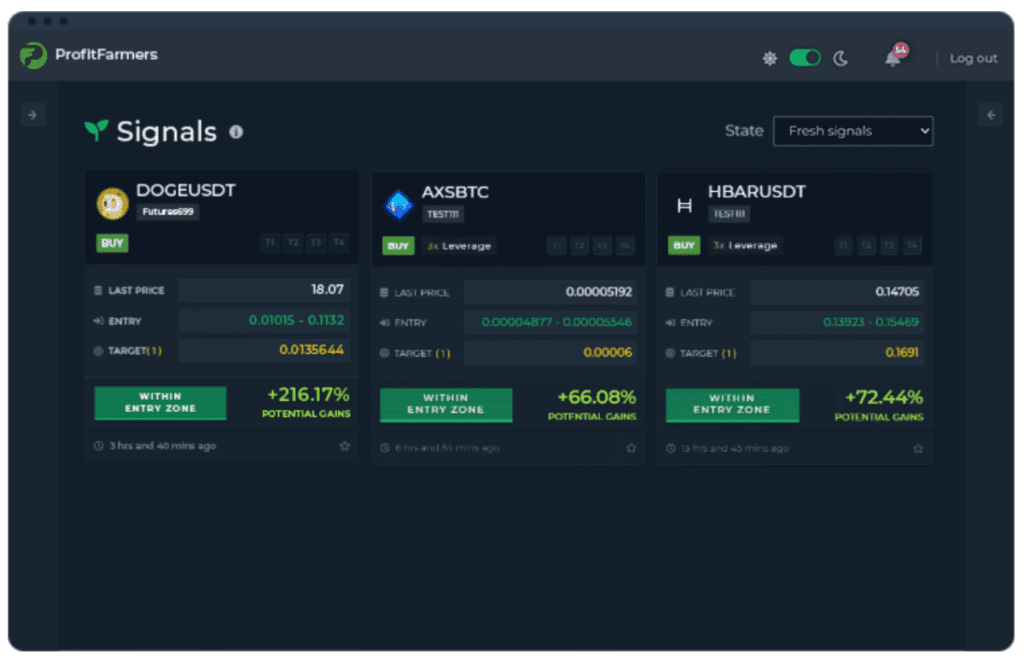Click the ProfitFarmers brand name
The height and width of the screenshot is (661, 1024).
(106, 55)
